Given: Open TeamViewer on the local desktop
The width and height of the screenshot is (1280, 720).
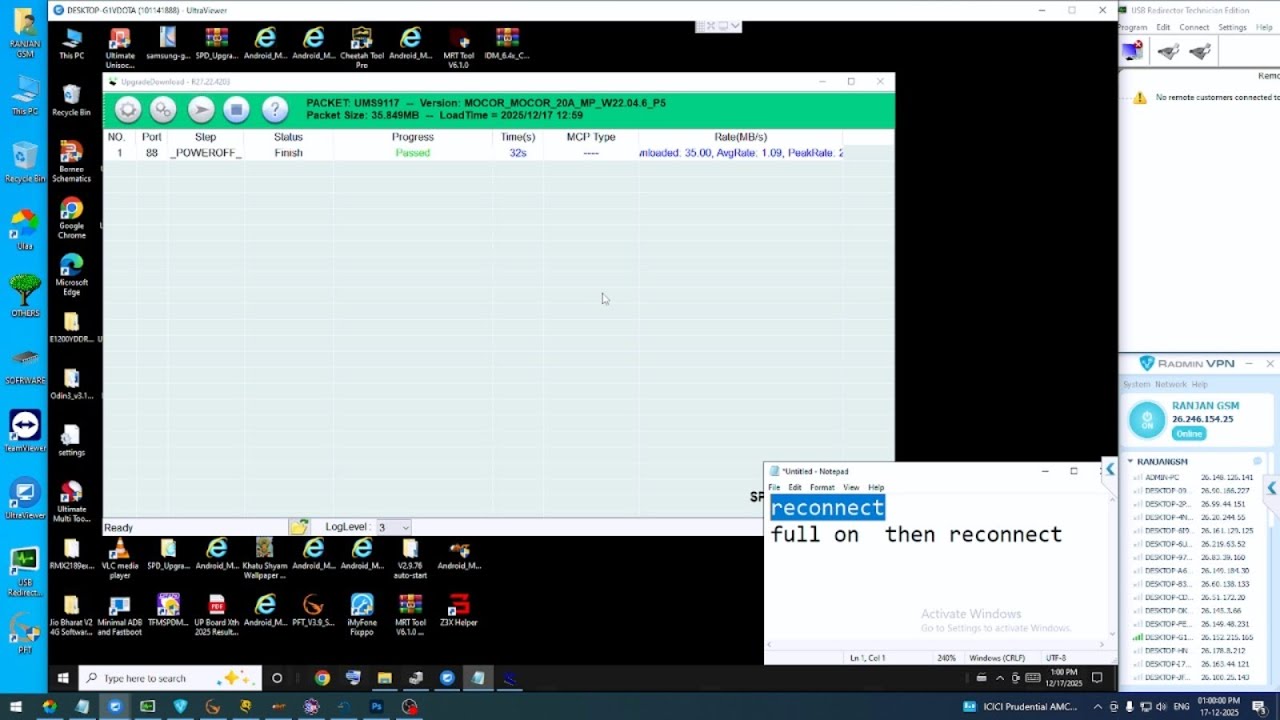Looking at the screenshot, I should click(x=25, y=430).
